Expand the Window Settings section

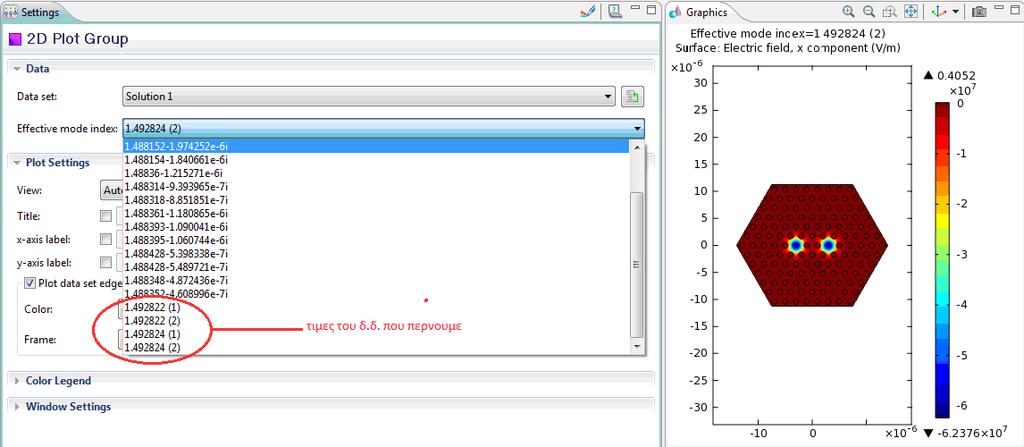18,406
